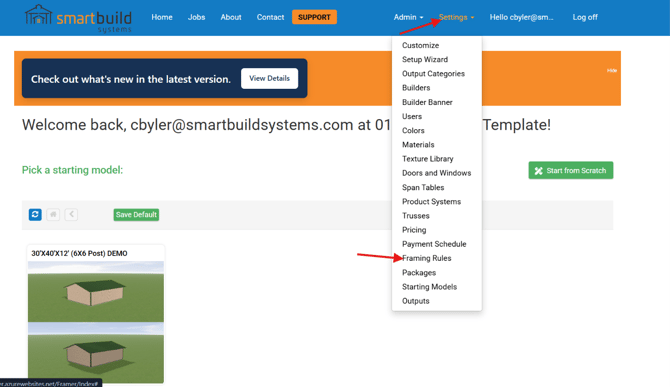This screenshot has height=387, width=670.
Task: Open the About nav link
Action: (231, 17)
